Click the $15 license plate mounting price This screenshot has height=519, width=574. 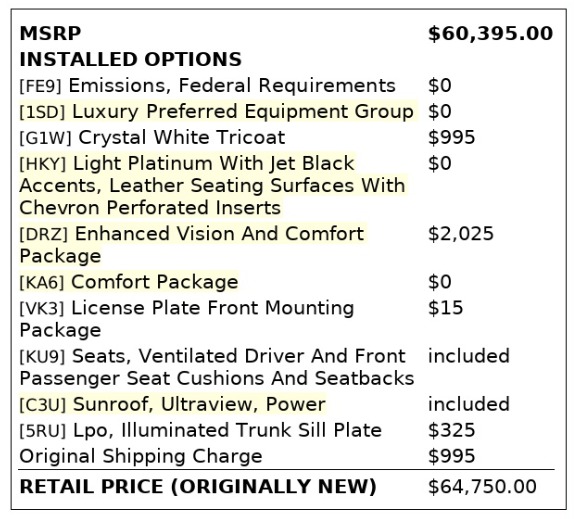446,308
